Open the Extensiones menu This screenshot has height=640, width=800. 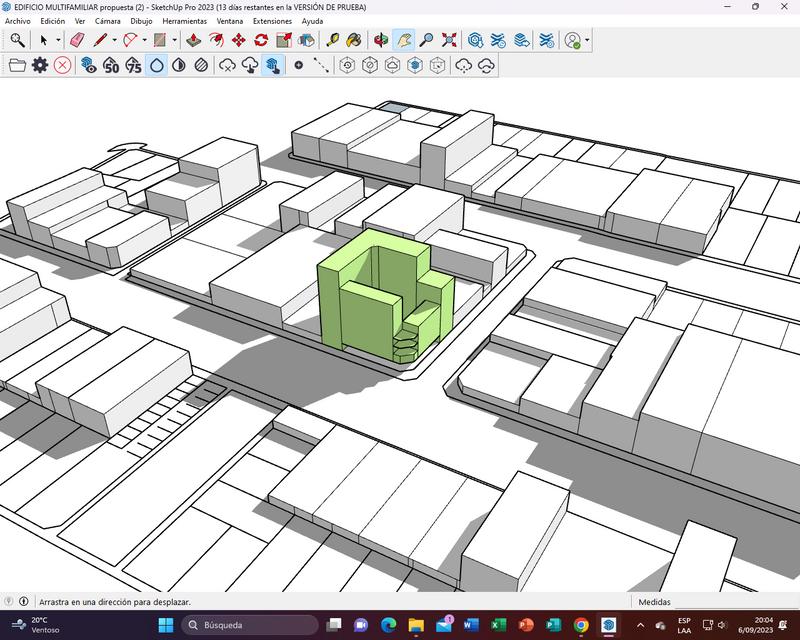[272, 21]
